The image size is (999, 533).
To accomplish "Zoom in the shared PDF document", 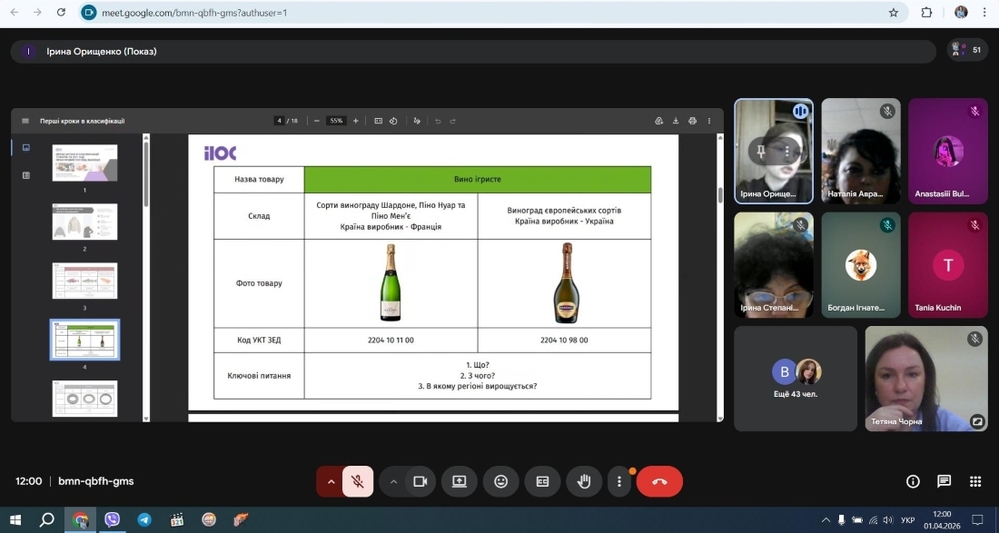I will (356, 121).
